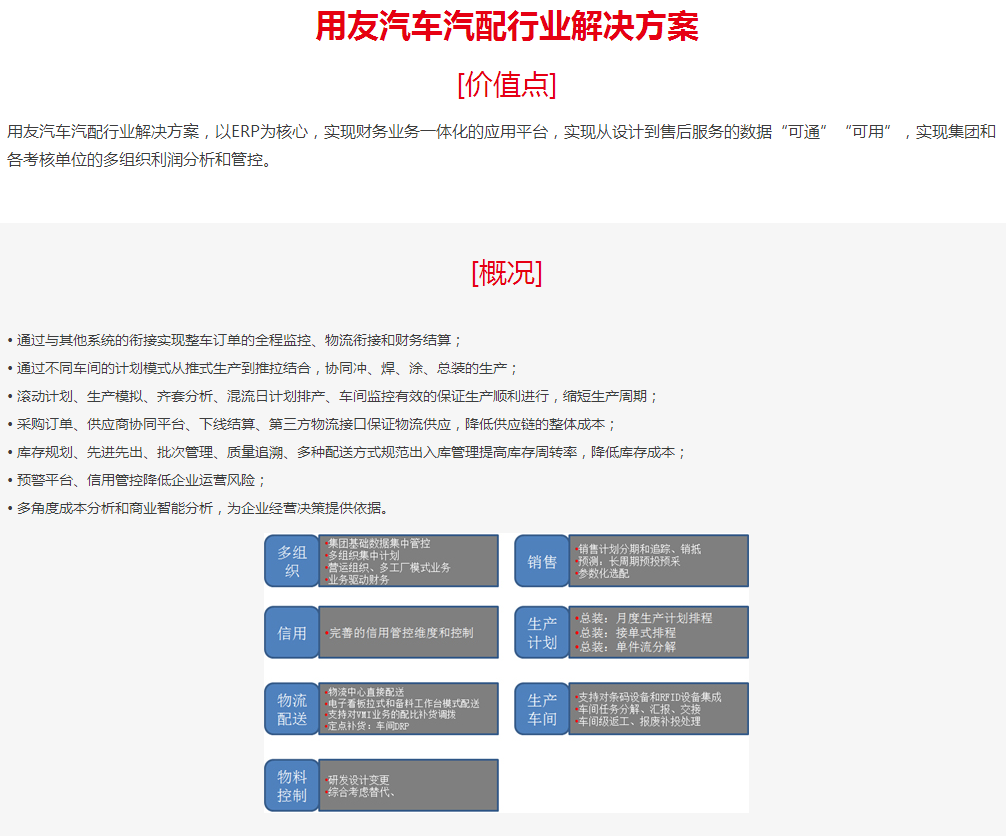Select the line '多组织集中计划'
1006x836 pixels.
[x=362, y=556]
